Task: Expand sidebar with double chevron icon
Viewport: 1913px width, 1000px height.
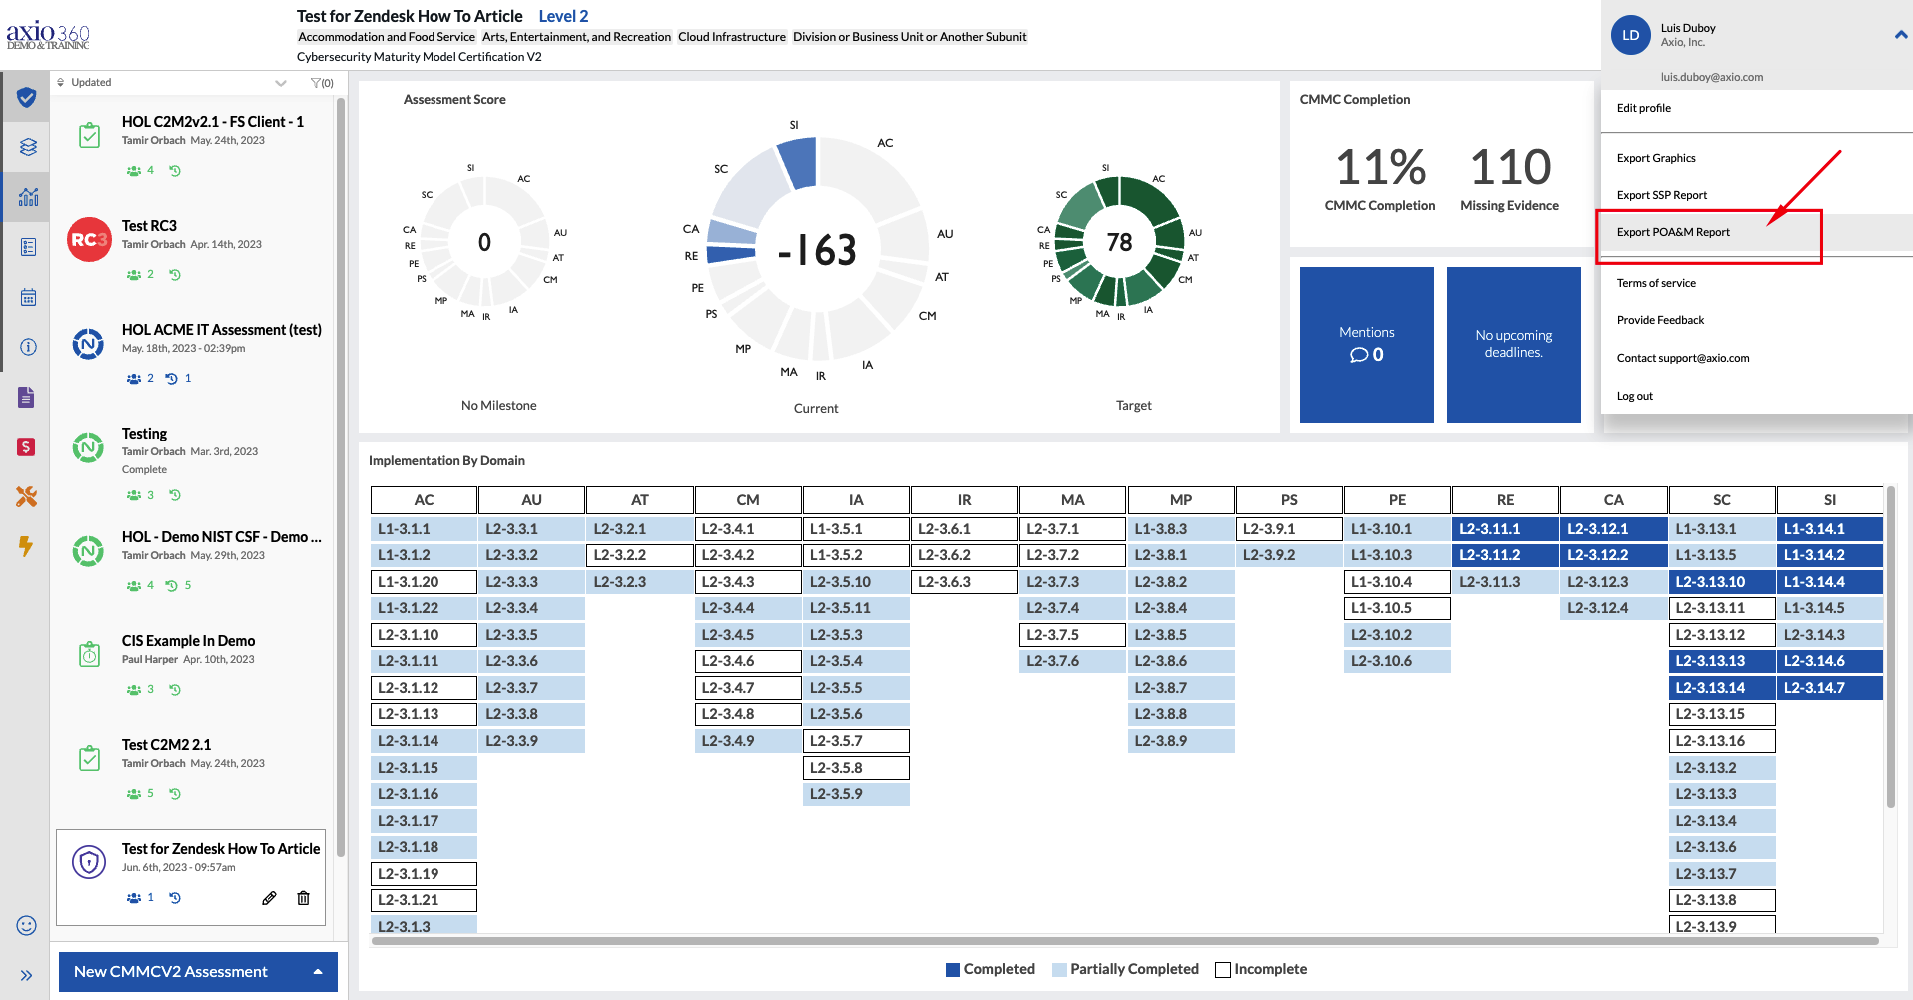Action: tap(27, 975)
